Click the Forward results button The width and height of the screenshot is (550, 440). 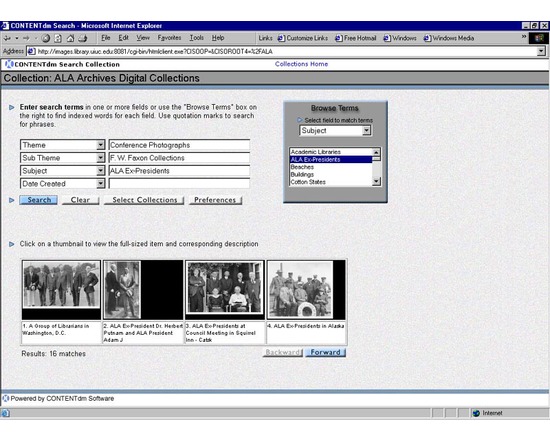[x=326, y=352]
